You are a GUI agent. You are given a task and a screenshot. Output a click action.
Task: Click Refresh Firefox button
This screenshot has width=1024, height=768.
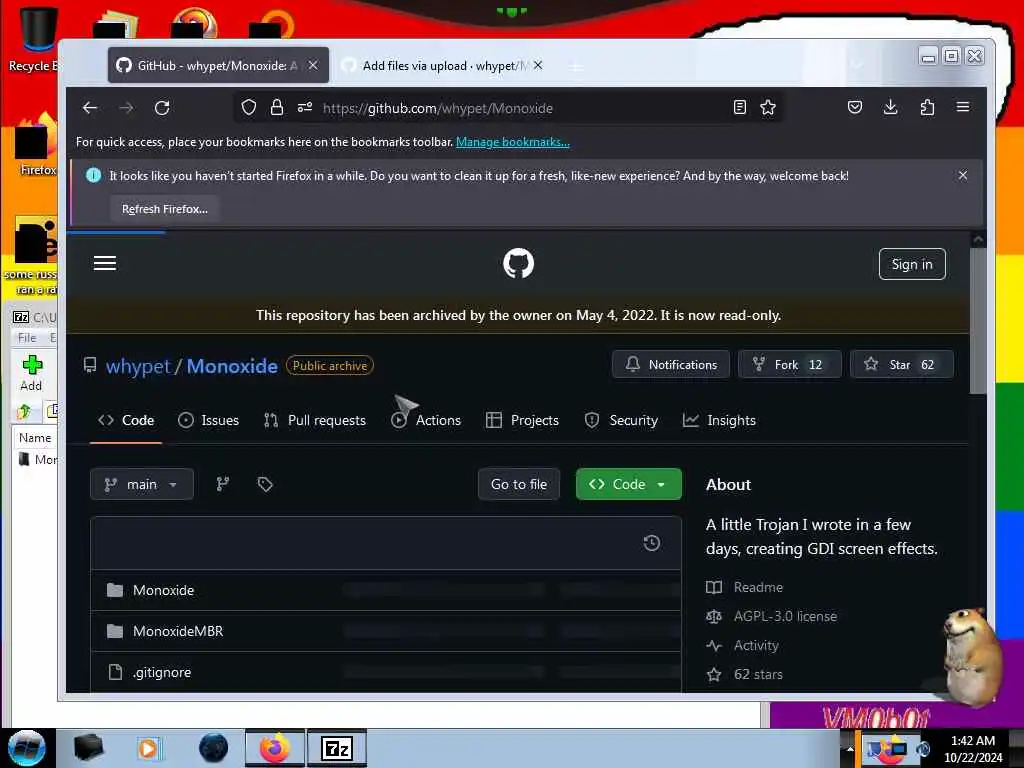(x=165, y=209)
